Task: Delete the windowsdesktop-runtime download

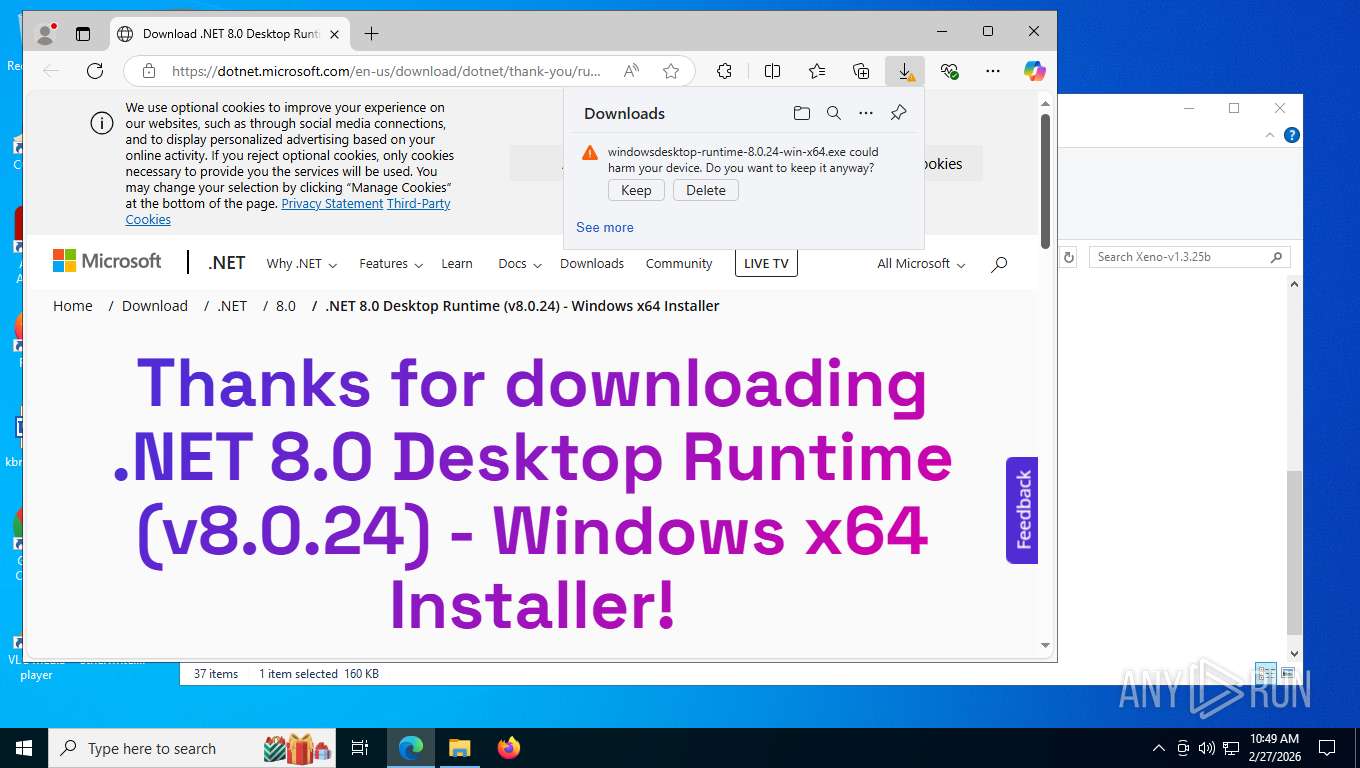Action: click(706, 190)
